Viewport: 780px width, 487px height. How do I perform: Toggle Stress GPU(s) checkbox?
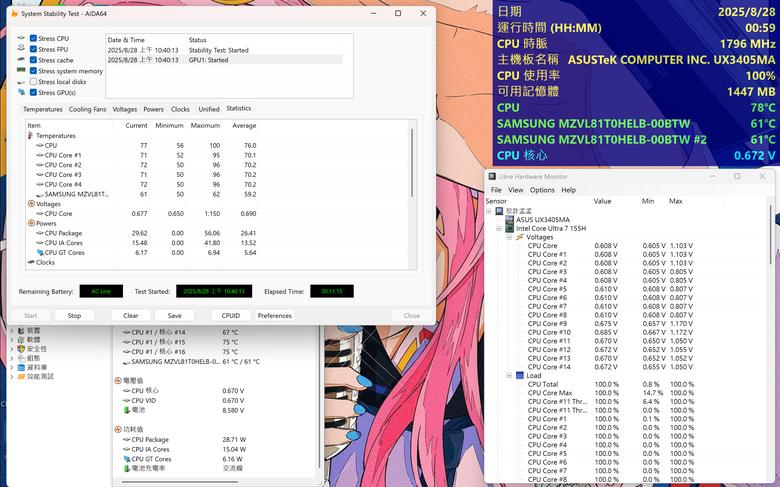tap(33, 93)
